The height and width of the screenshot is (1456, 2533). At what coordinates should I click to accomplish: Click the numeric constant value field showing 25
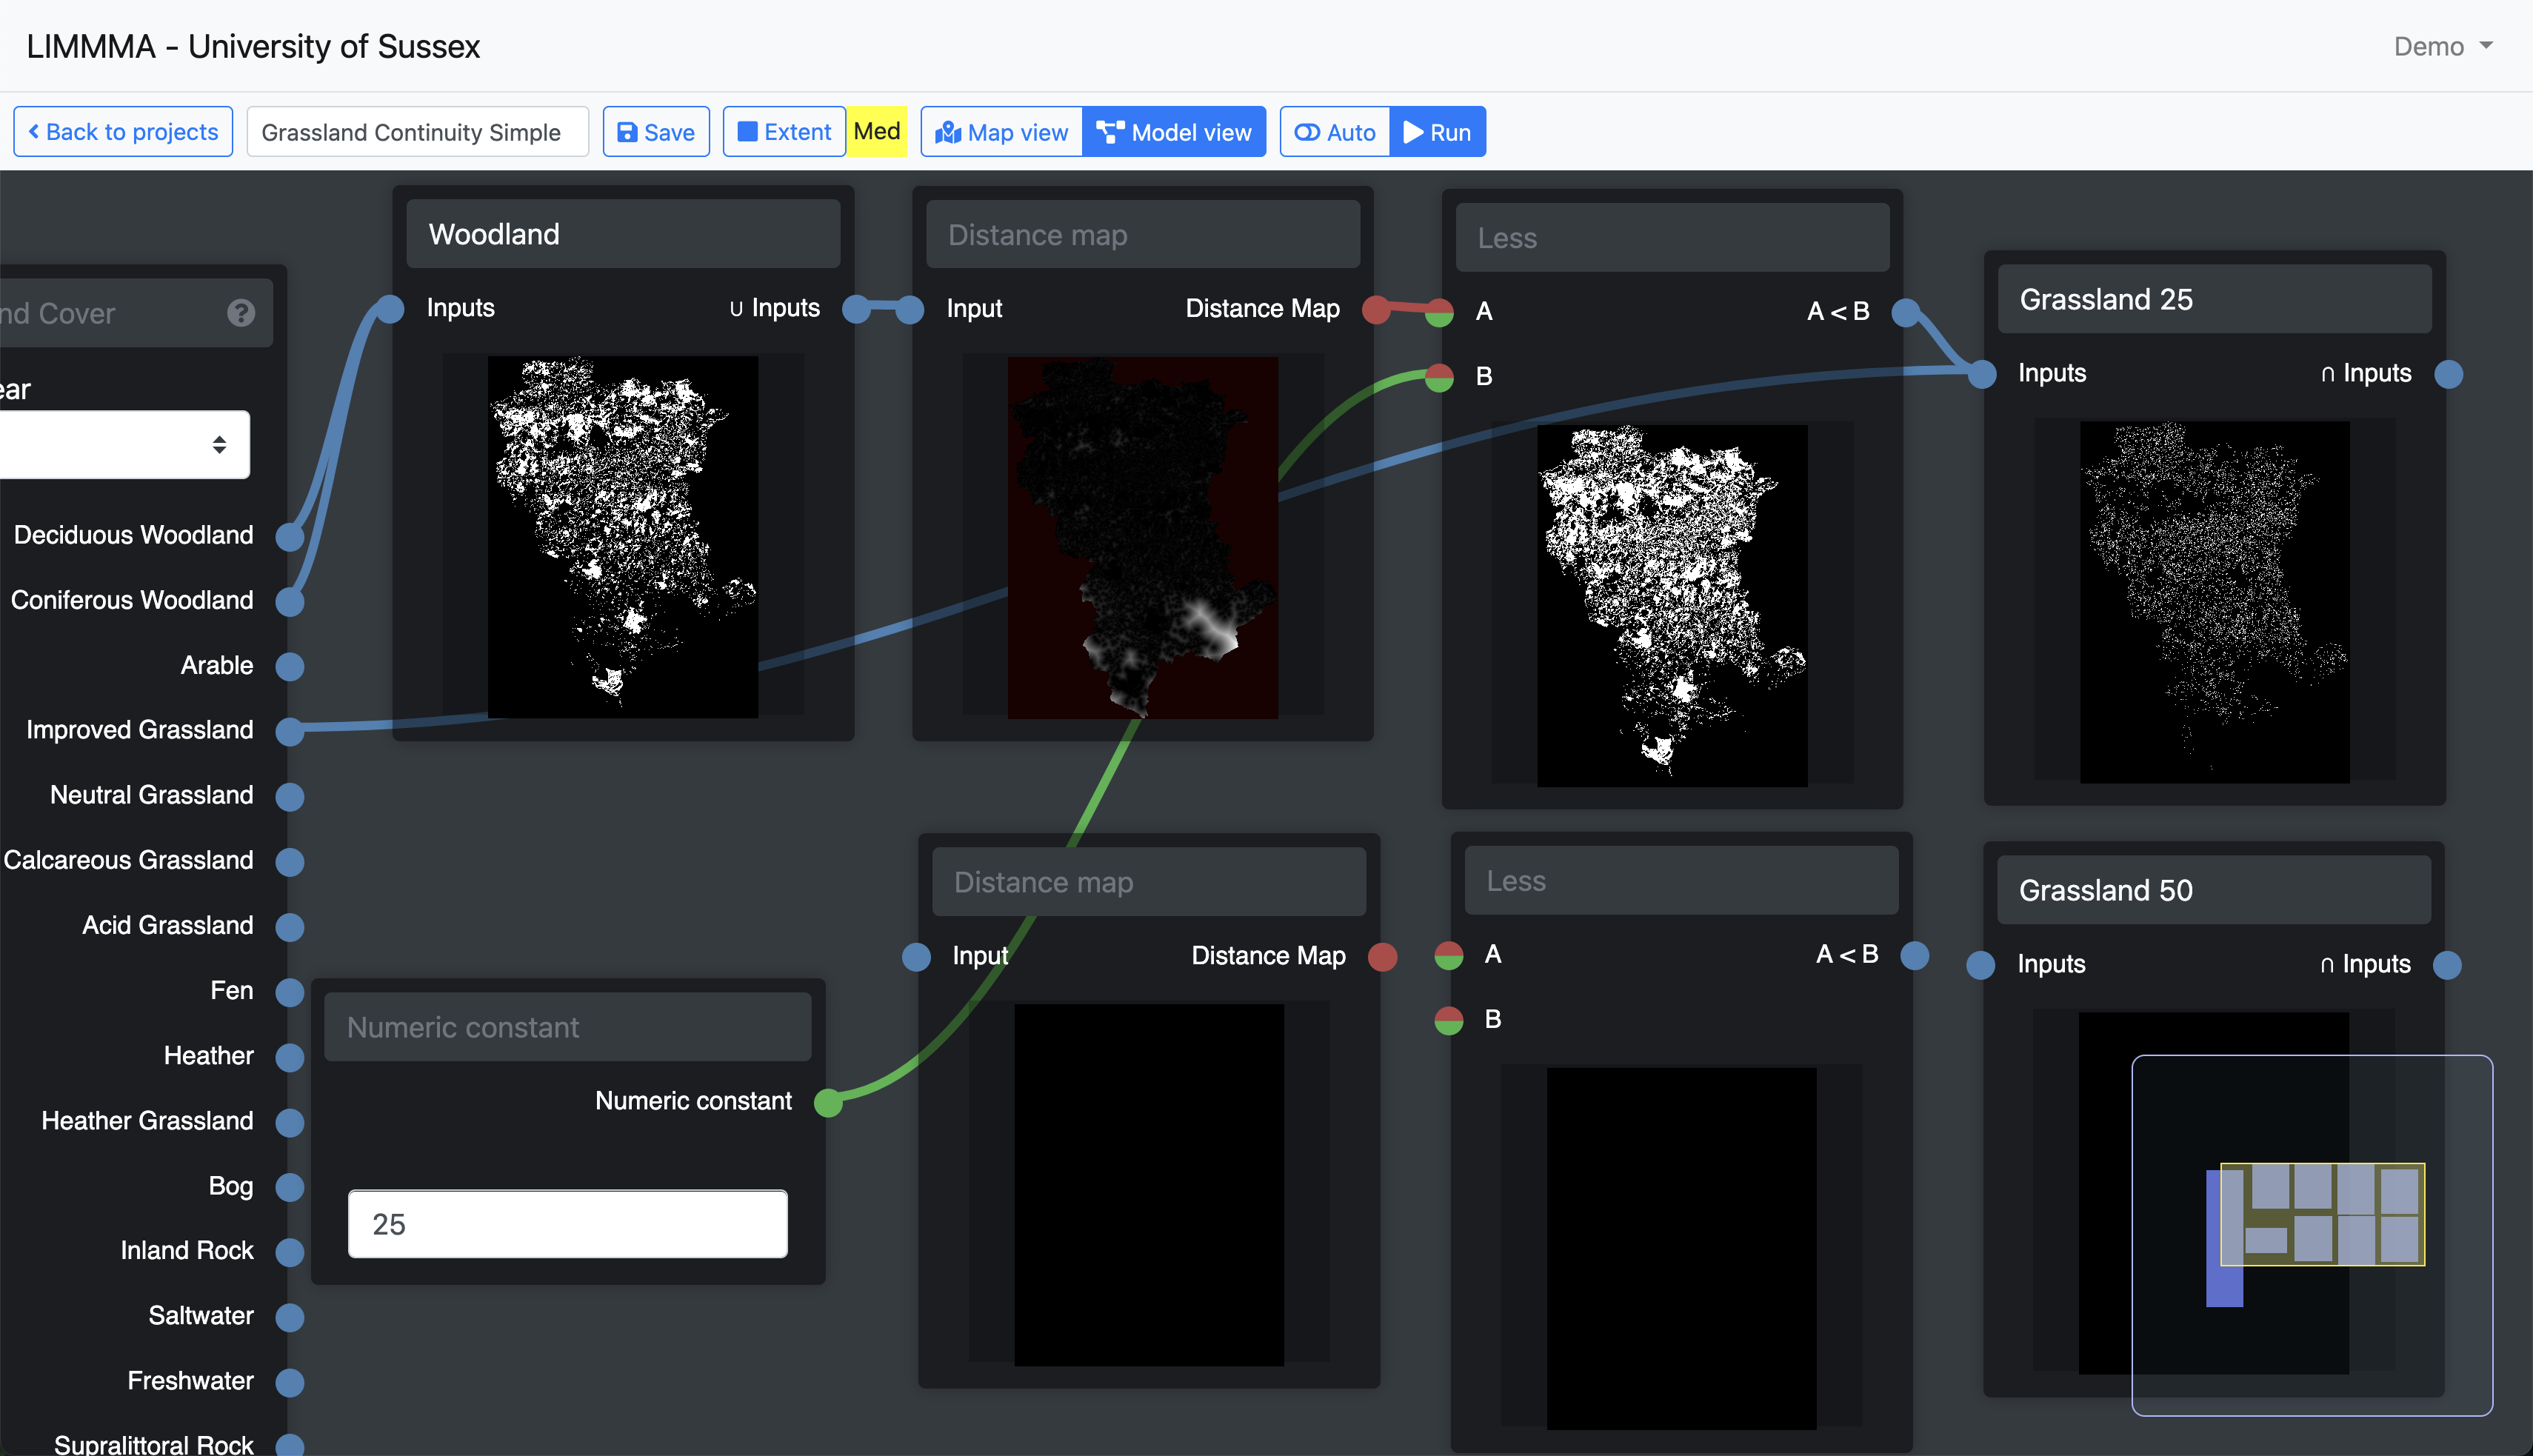click(x=567, y=1224)
